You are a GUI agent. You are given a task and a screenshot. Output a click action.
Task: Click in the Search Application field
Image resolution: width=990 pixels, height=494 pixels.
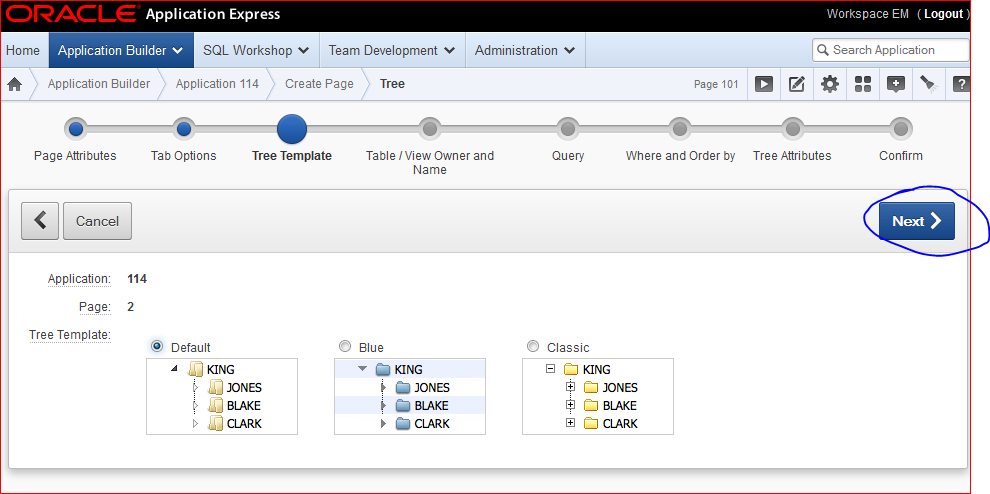(x=890, y=50)
